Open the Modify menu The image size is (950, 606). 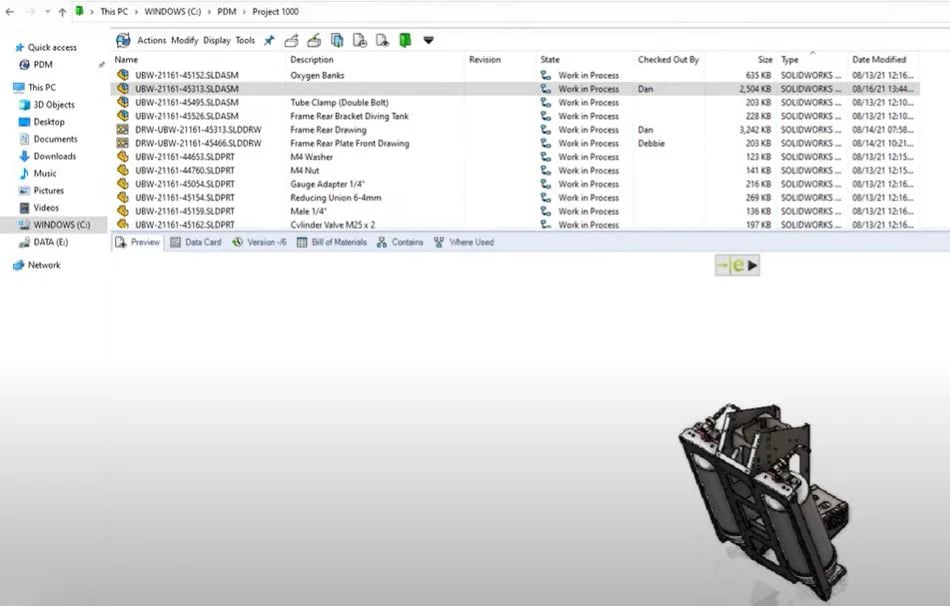[185, 40]
